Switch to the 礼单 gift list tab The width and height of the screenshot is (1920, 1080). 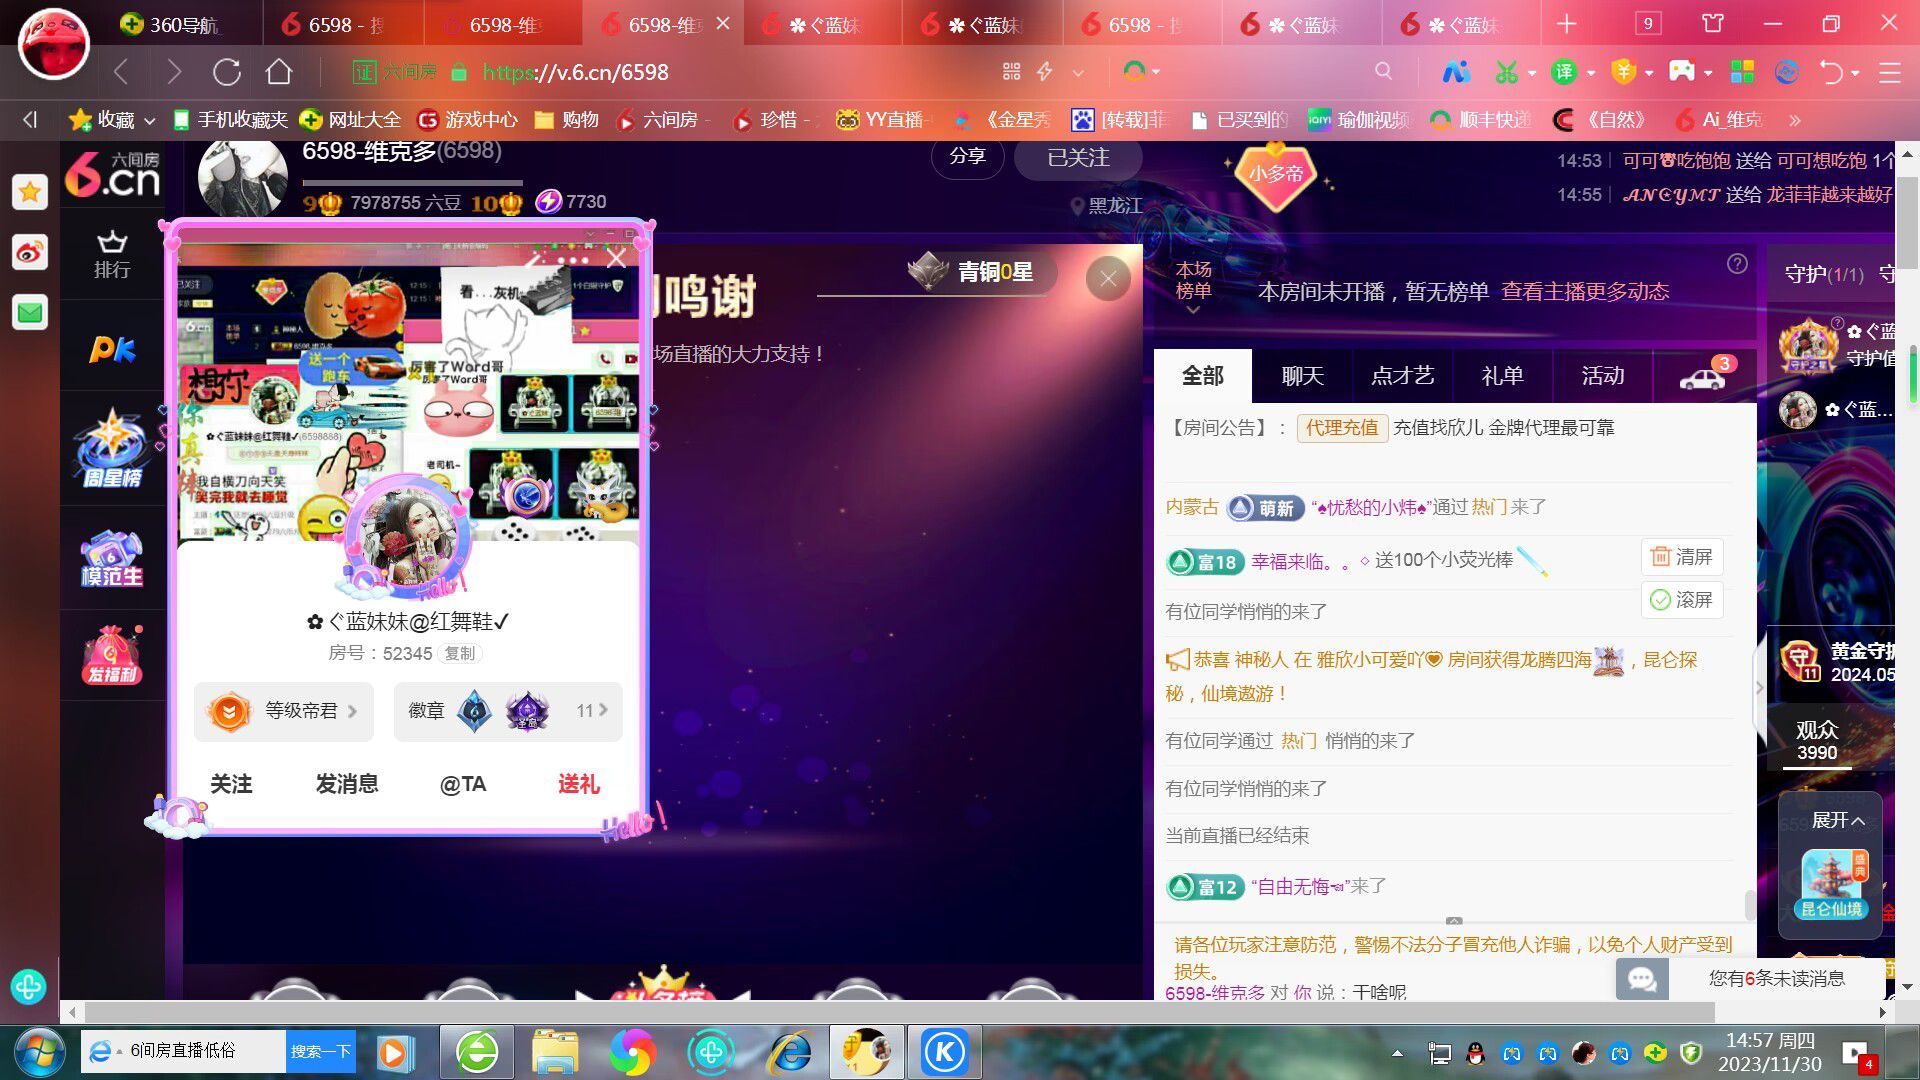1502,376
